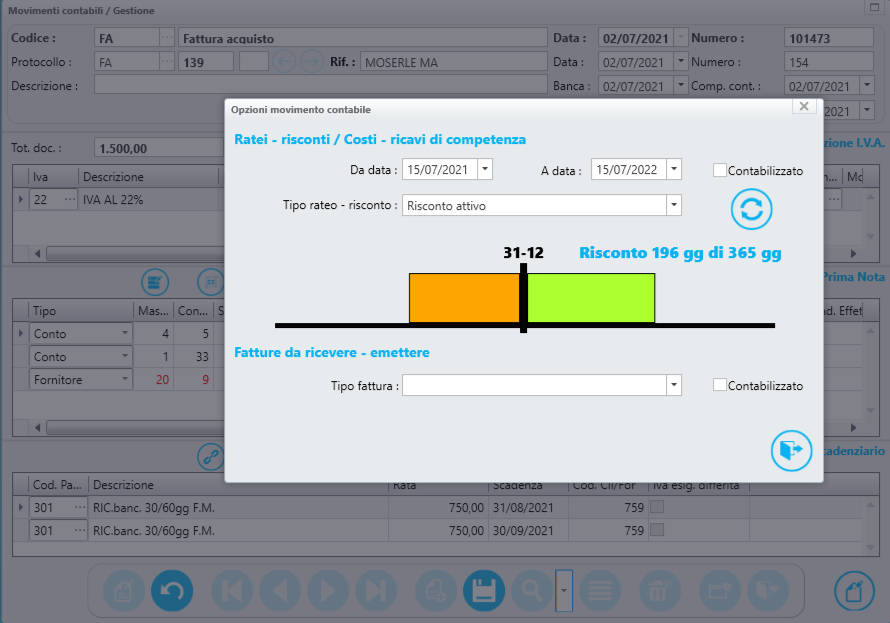
Task: Click the exit door icon in the Opzioni dialog
Action: [x=791, y=451]
